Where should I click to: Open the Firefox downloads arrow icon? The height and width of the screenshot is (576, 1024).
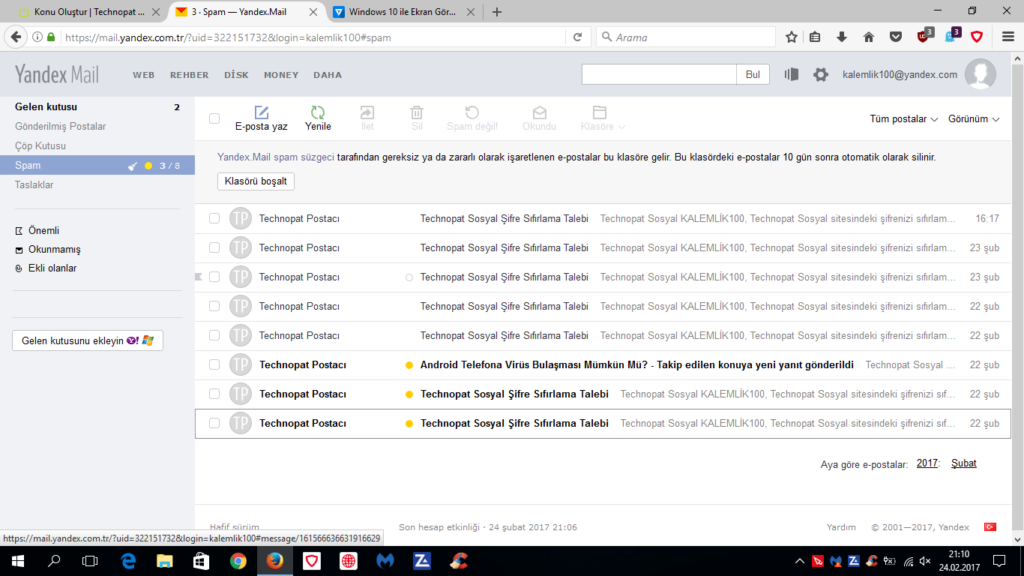click(842, 37)
